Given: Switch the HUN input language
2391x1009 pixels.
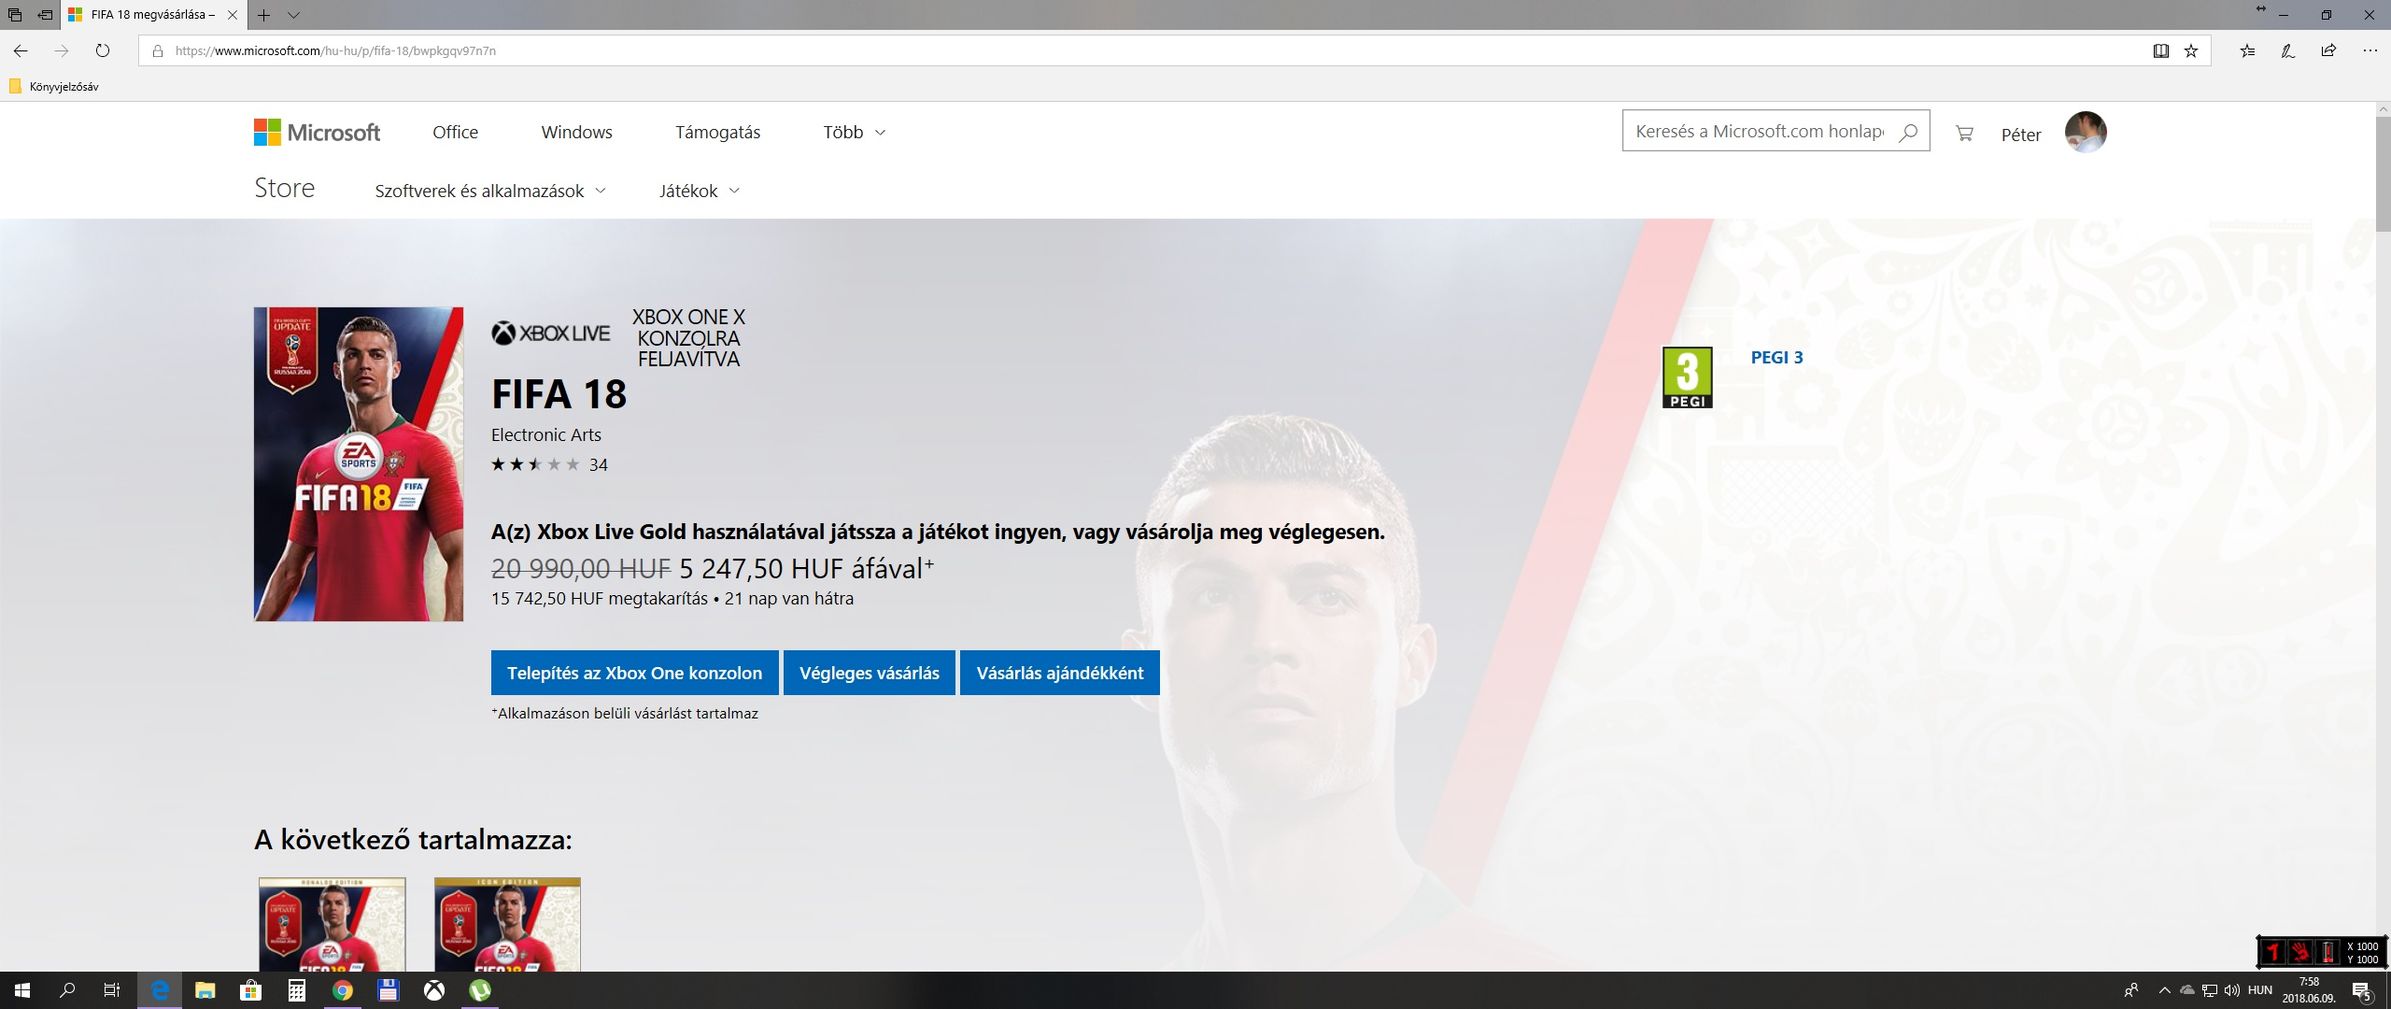Looking at the screenshot, I should coord(2260,990).
